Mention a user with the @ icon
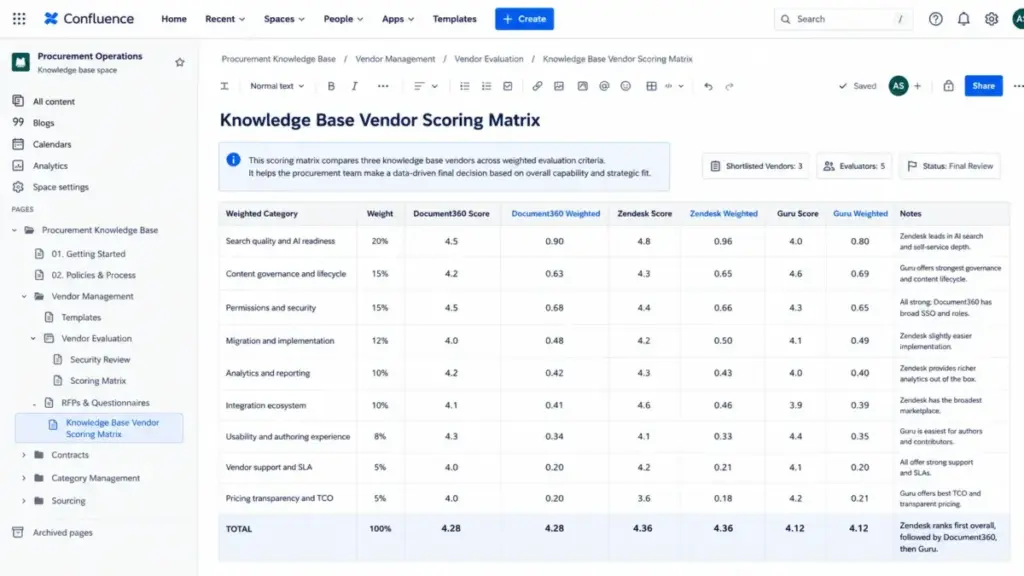Image resolution: width=1024 pixels, height=576 pixels. coord(604,86)
